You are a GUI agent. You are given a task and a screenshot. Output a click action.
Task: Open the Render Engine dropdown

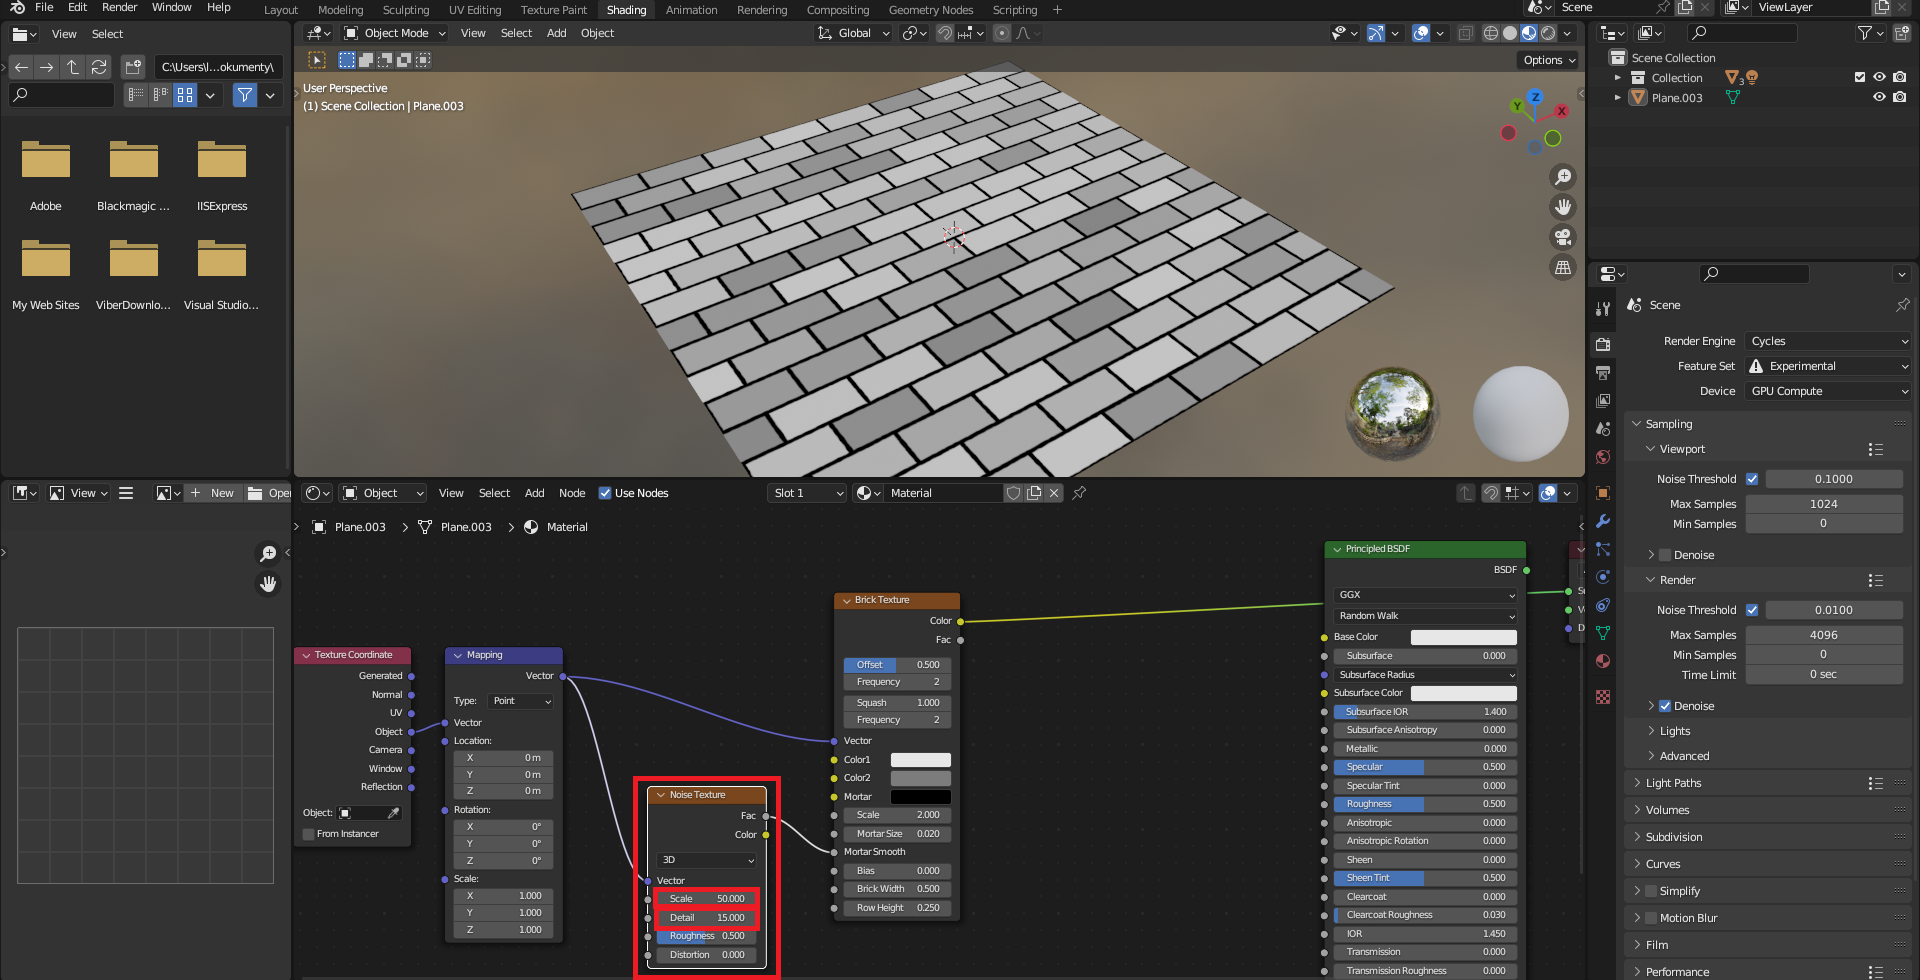pyautogui.click(x=1828, y=341)
